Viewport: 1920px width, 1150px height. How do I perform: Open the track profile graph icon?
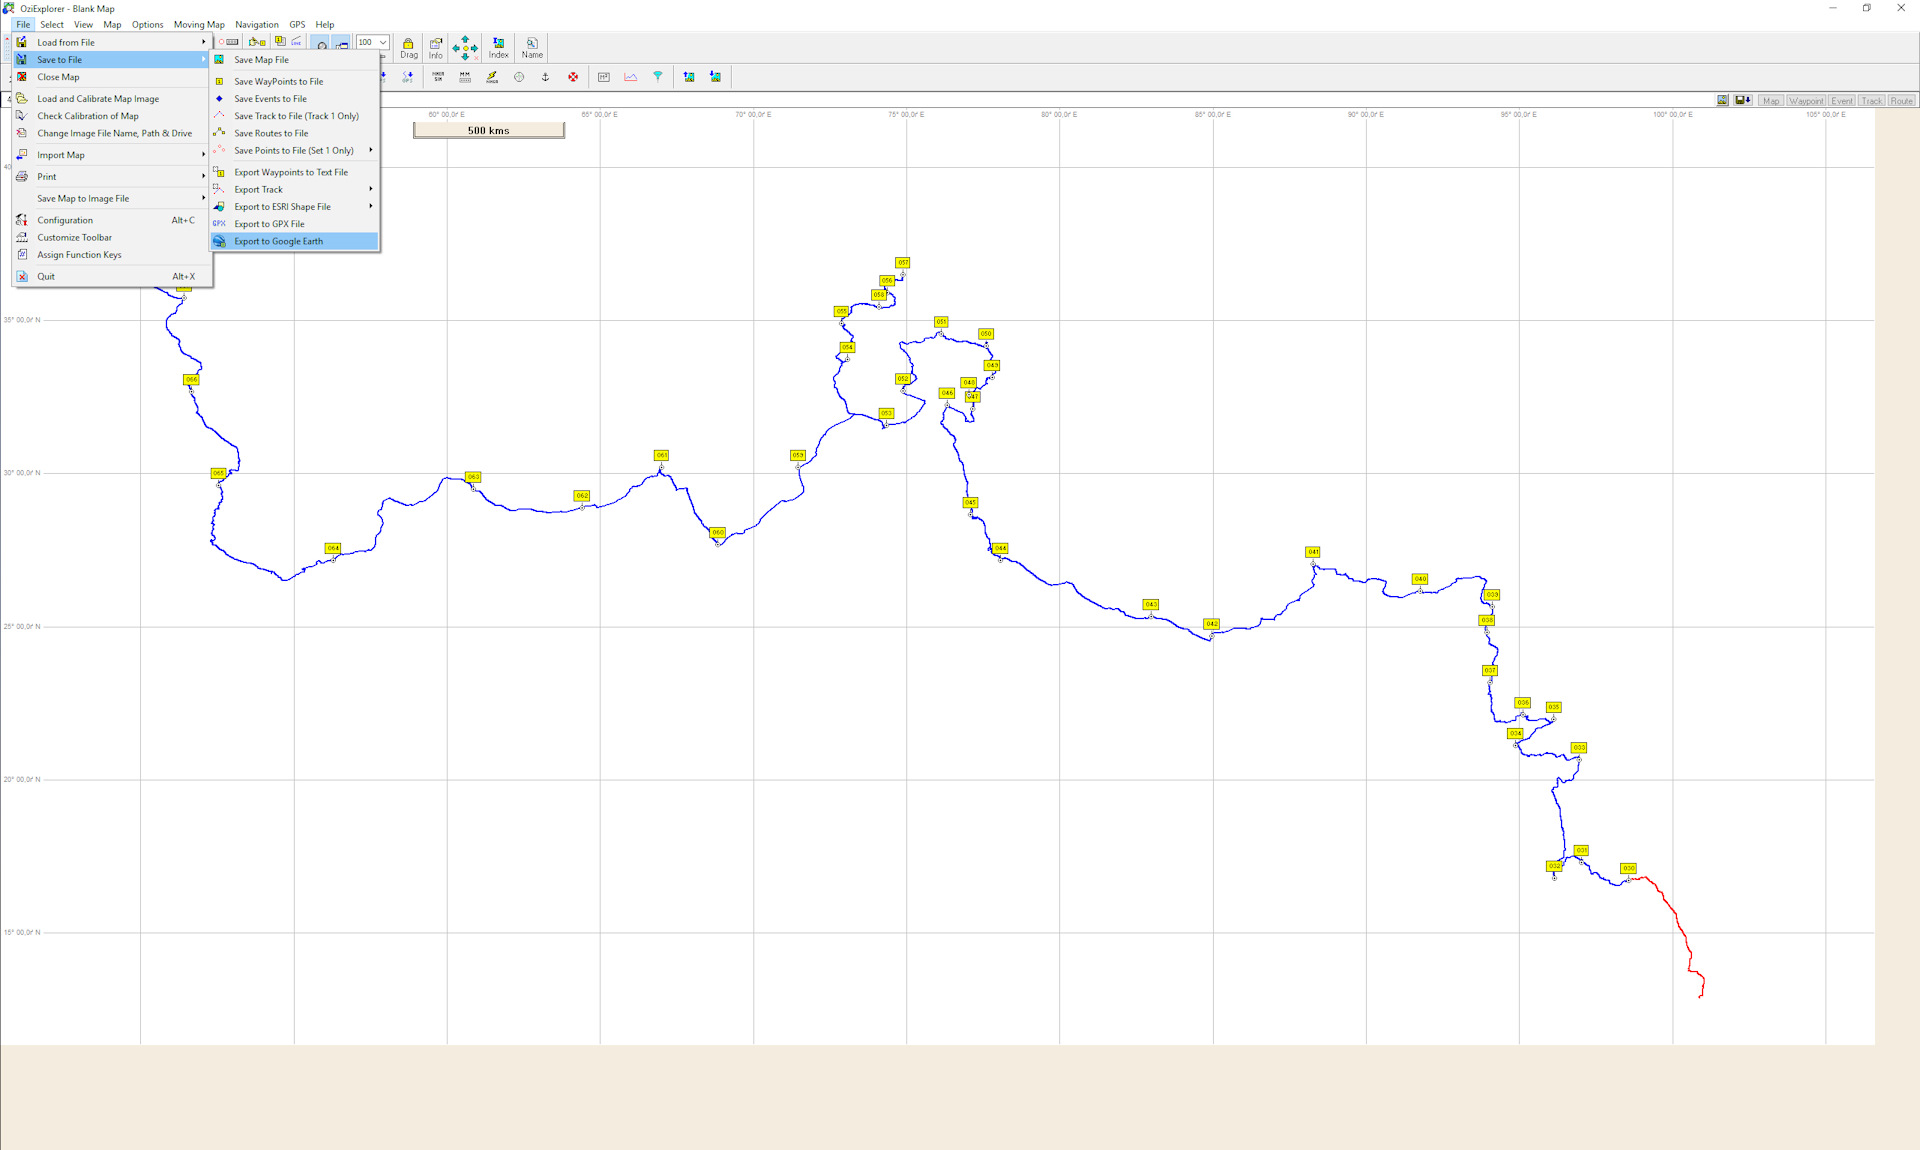(x=631, y=77)
